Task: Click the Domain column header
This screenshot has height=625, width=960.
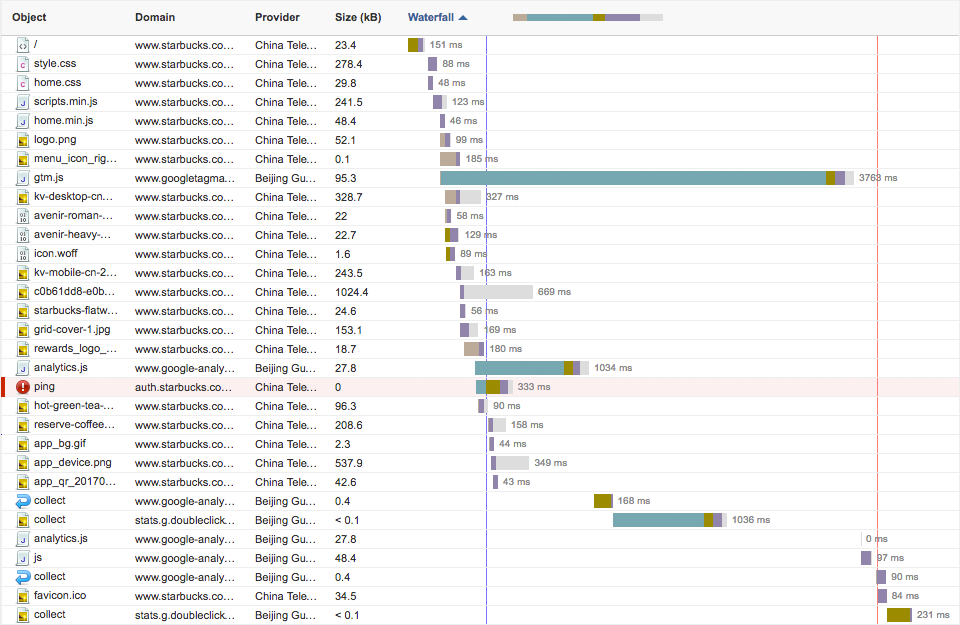Action: (x=154, y=17)
